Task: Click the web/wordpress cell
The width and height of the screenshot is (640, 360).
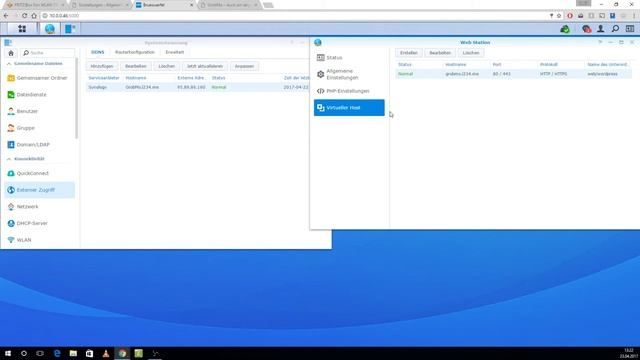Action: pos(602,74)
